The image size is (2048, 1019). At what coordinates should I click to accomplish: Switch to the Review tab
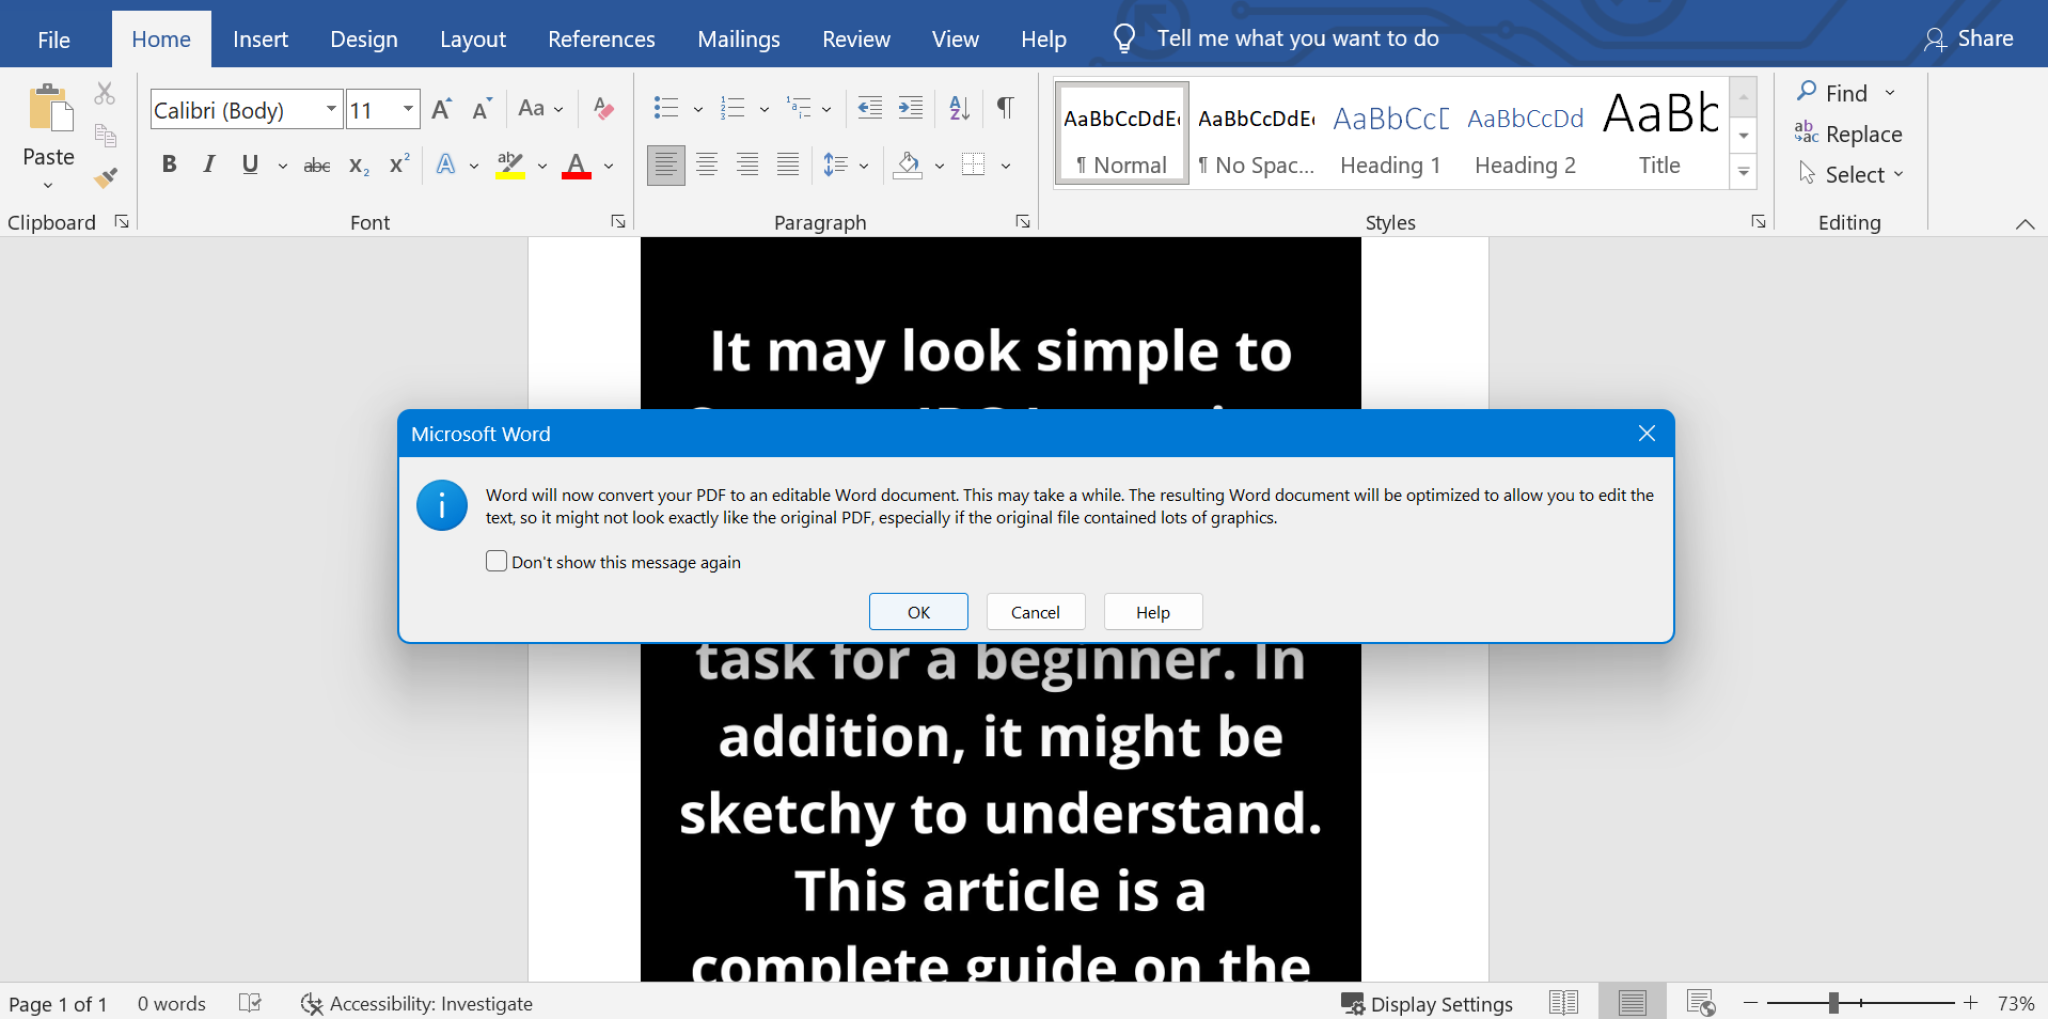pyautogui.click(x=856, y=39)
